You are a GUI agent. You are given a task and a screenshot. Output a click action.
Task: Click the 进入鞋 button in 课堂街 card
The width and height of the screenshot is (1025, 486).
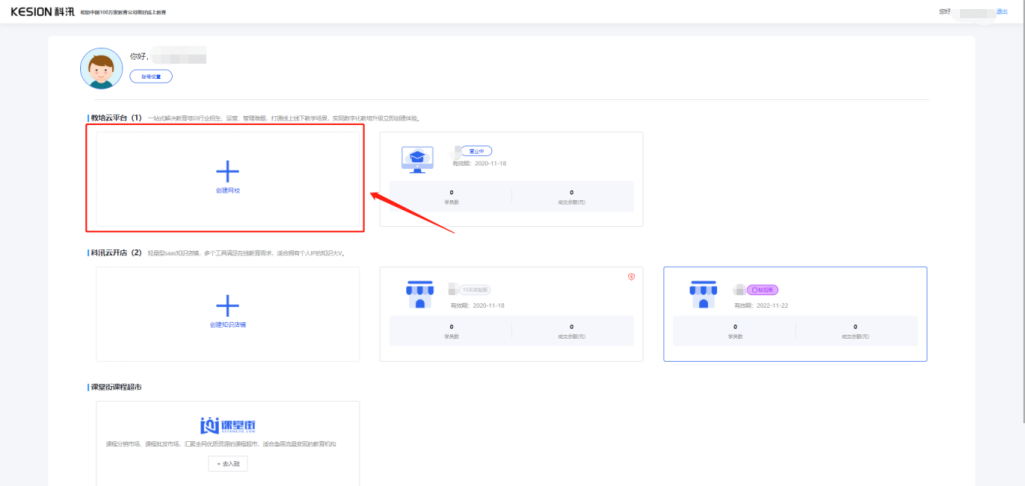pos(228,464)
